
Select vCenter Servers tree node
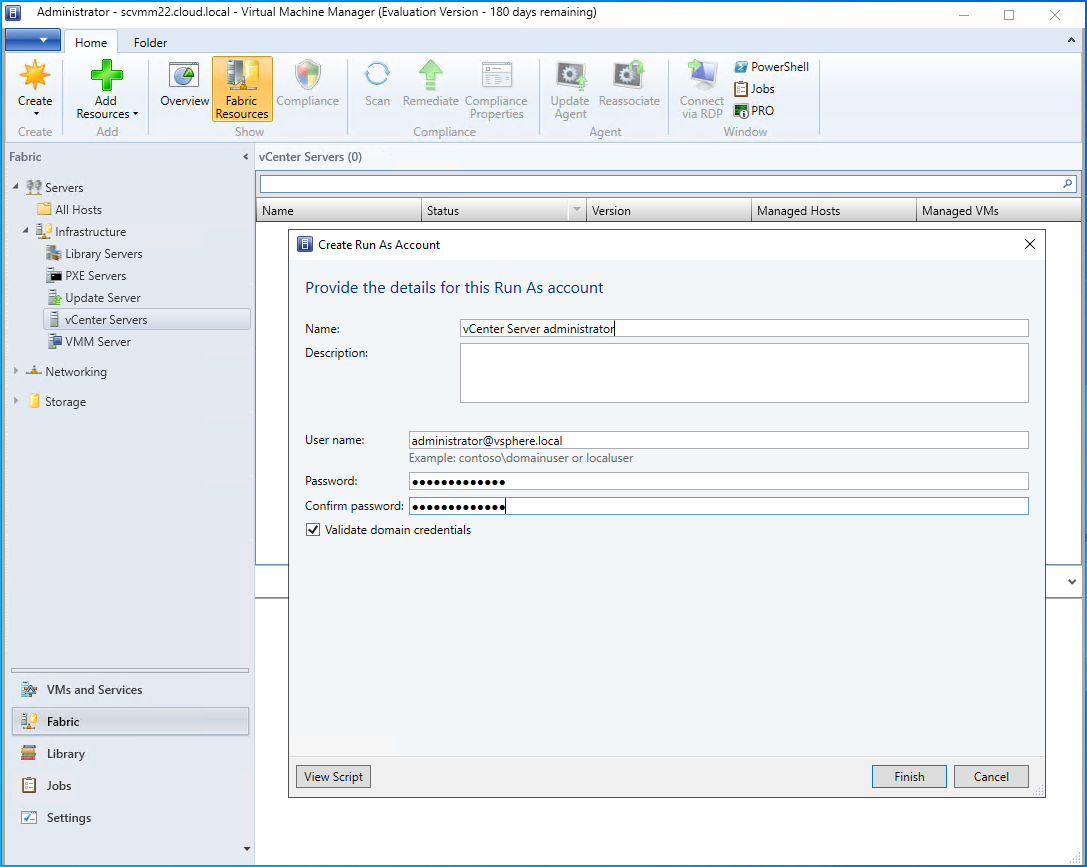(x=147, y=319)
